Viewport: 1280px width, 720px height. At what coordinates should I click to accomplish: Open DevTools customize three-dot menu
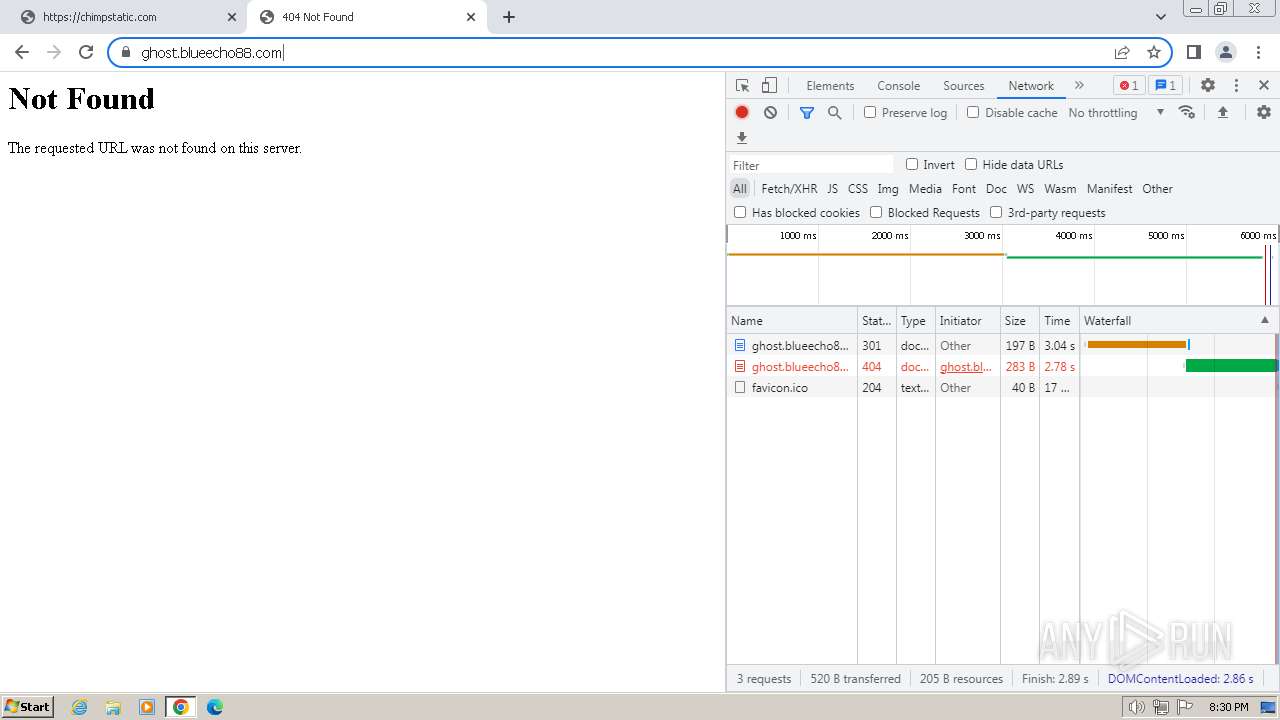1236,86
